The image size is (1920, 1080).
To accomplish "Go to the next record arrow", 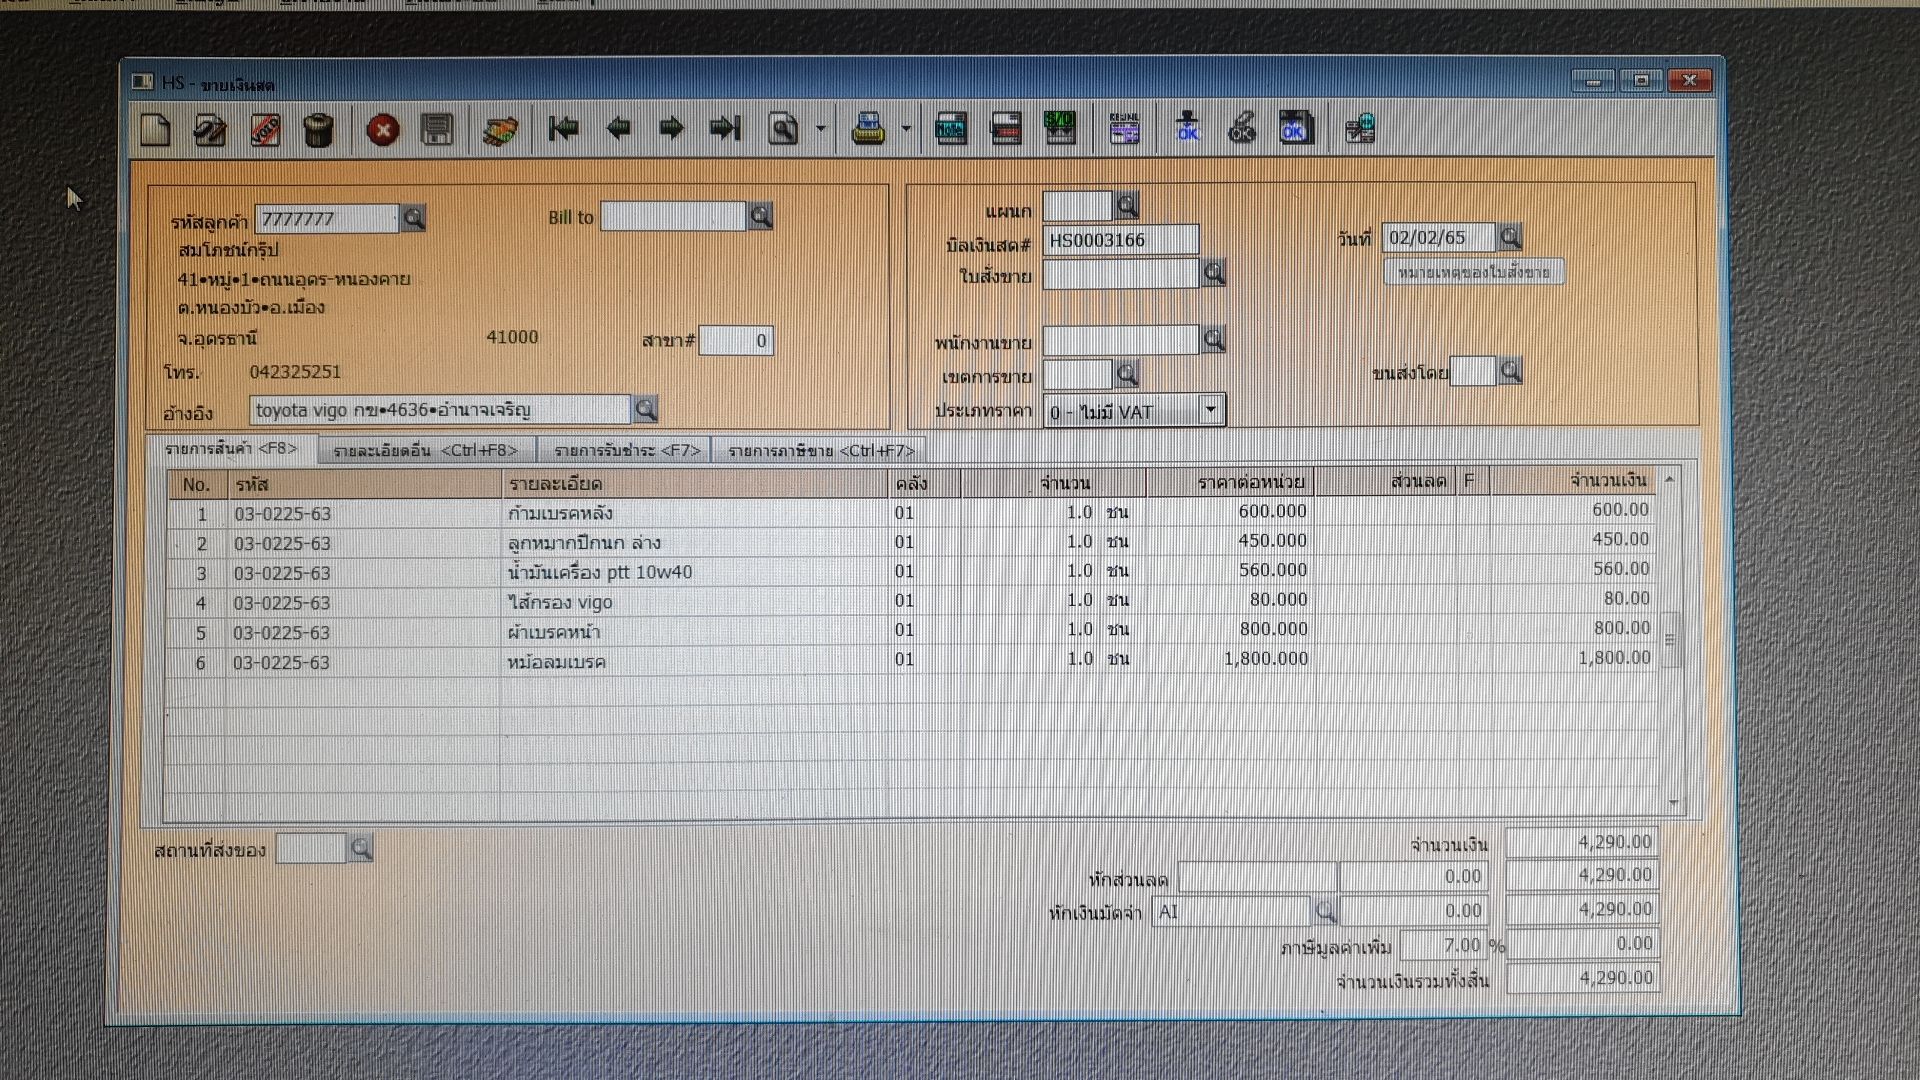I will click(672, 128).
